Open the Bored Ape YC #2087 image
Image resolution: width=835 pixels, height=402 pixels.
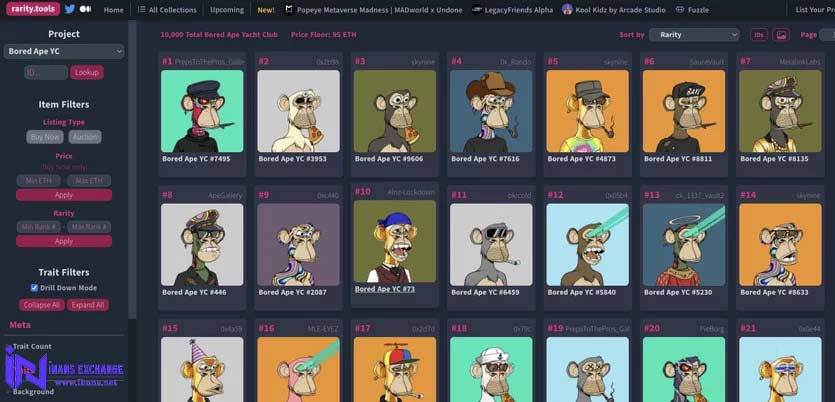click(298, 244)
